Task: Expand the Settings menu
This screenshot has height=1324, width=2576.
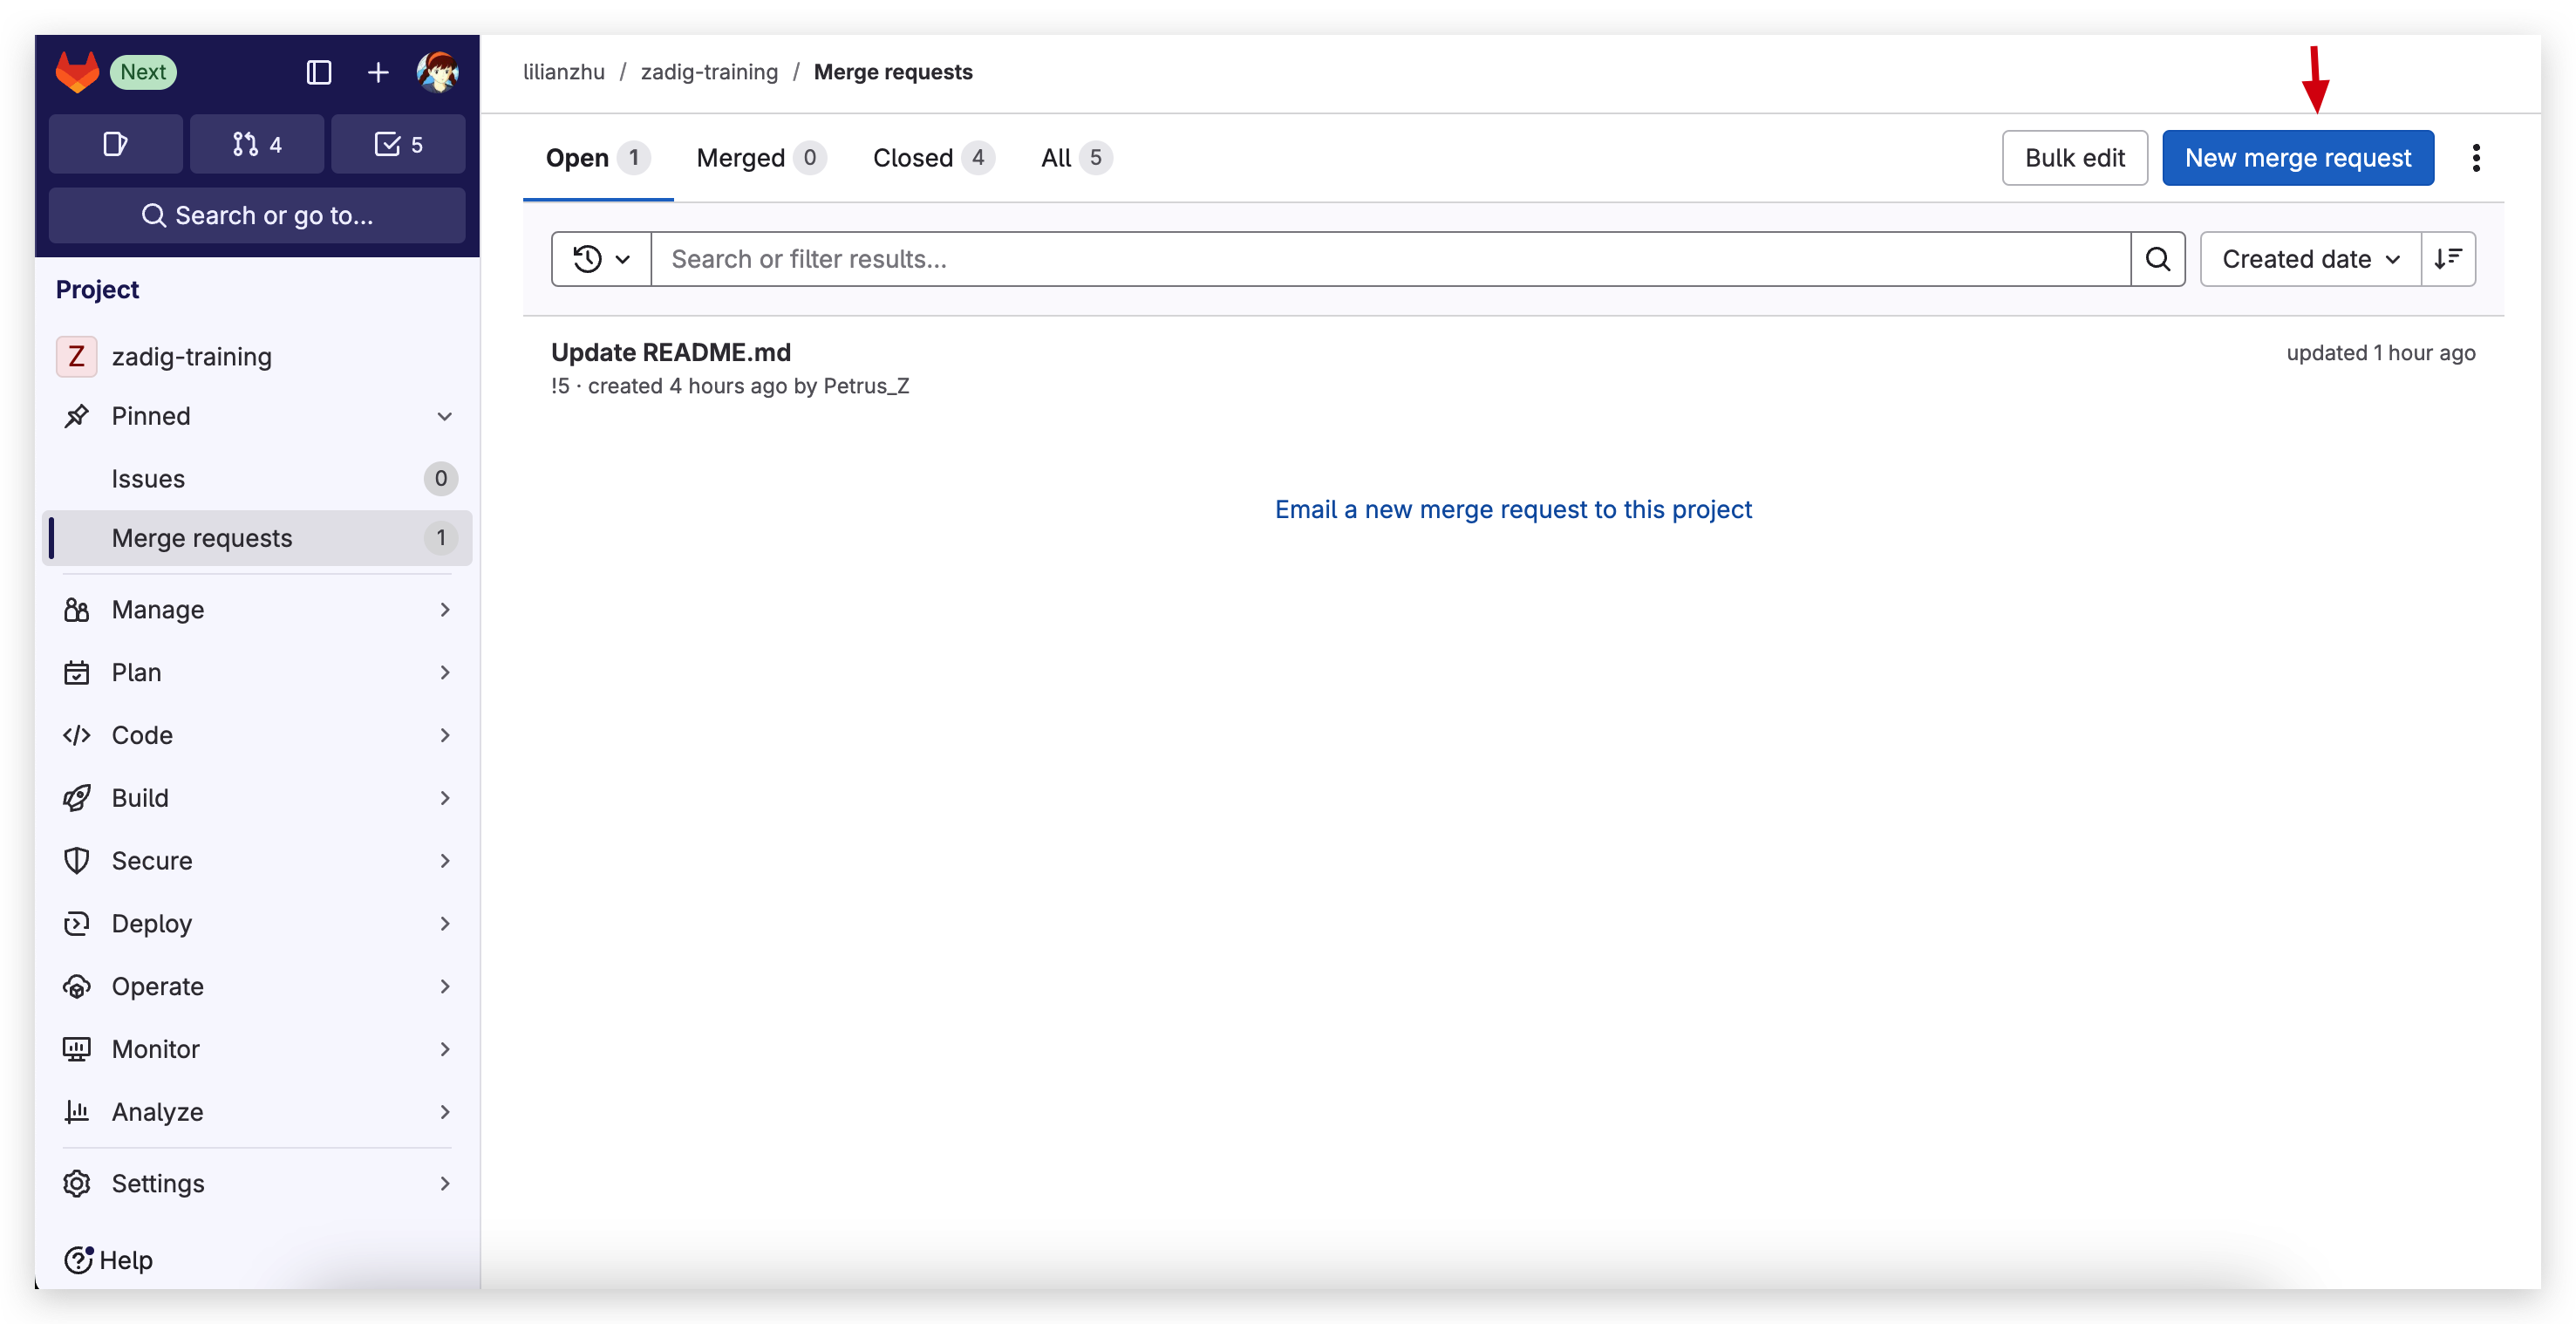Action: click(257, 1185)
